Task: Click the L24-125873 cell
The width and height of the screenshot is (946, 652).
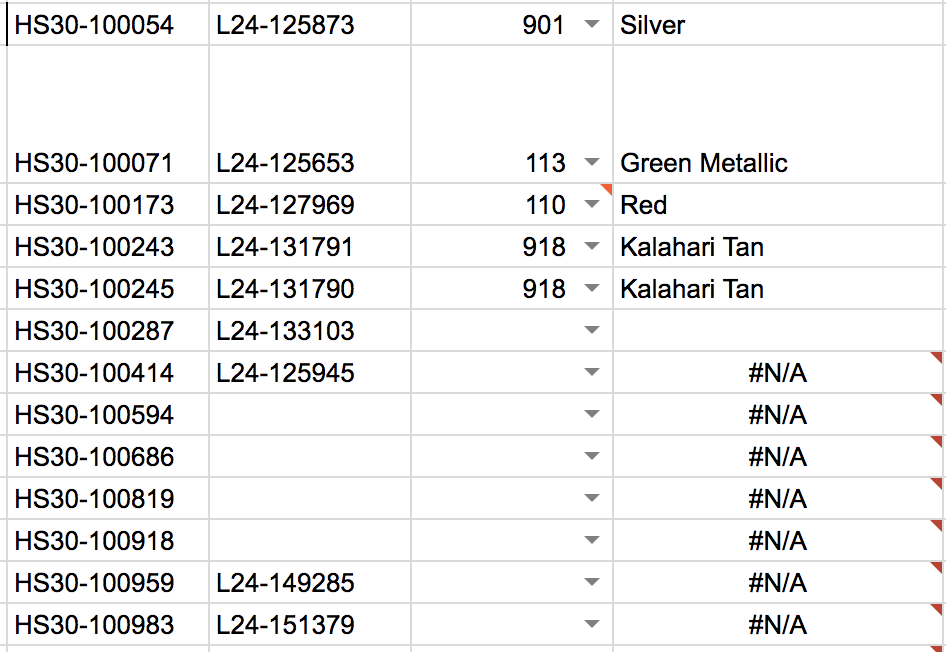Action: click(x=285, y=25)
